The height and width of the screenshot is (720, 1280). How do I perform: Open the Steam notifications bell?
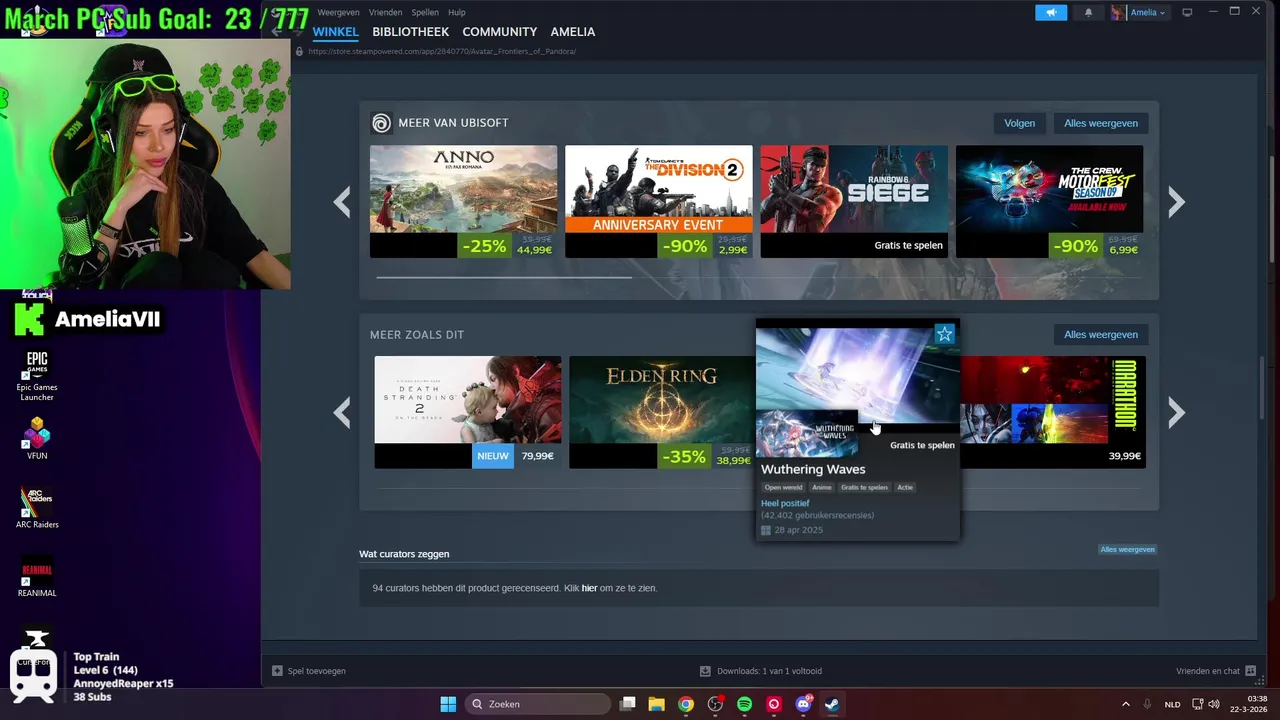pos(1088,12)
